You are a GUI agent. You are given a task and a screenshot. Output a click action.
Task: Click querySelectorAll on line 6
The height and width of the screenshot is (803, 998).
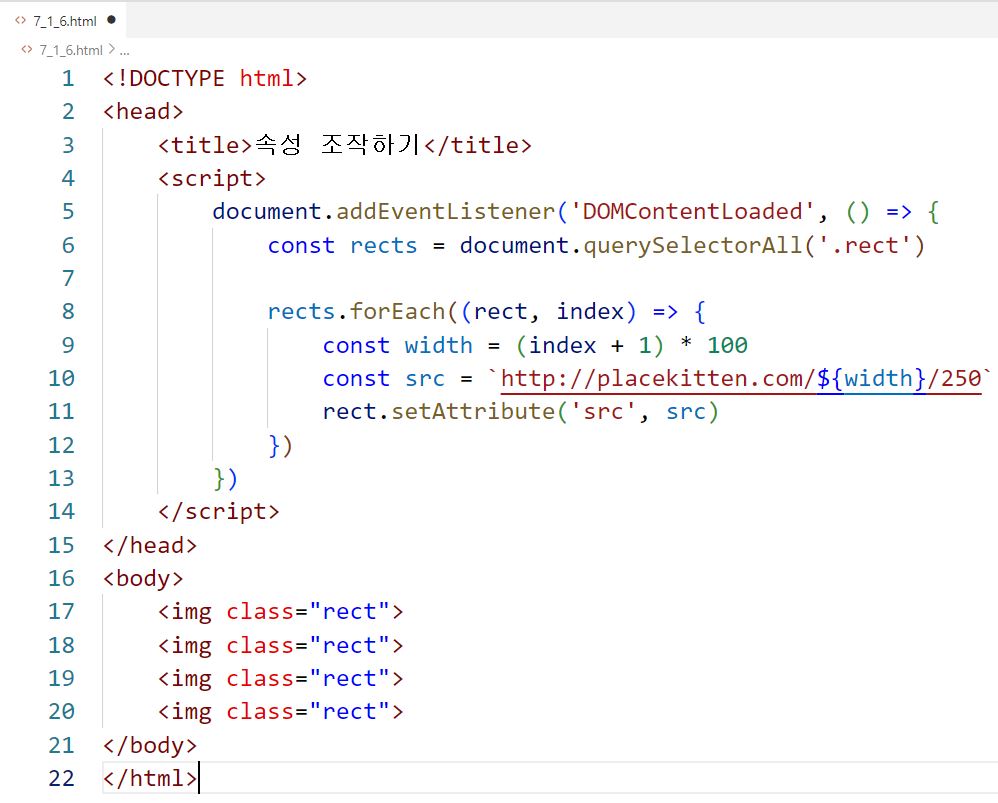(693, 246)
